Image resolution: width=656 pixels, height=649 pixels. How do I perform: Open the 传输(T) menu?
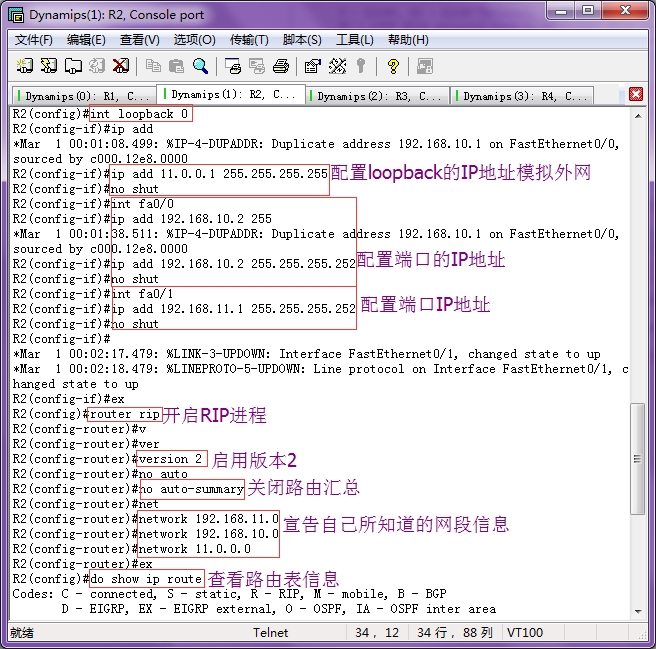(x=249, y=40)
